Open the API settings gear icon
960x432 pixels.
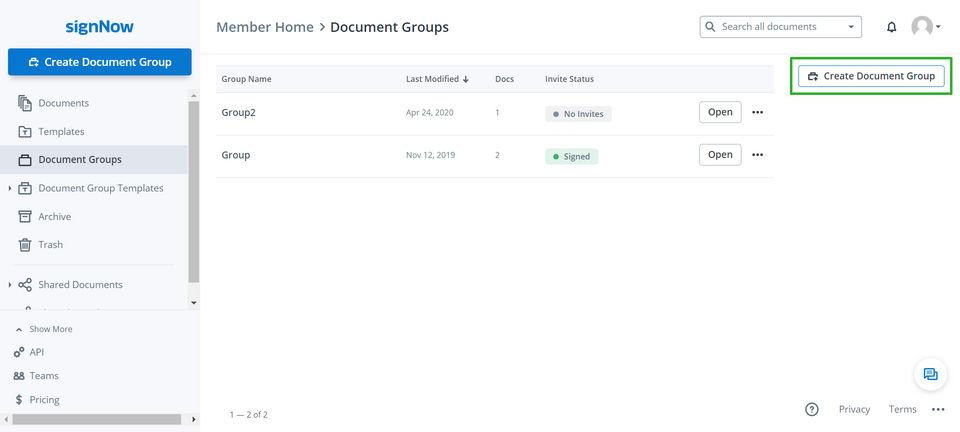point(19,352)
